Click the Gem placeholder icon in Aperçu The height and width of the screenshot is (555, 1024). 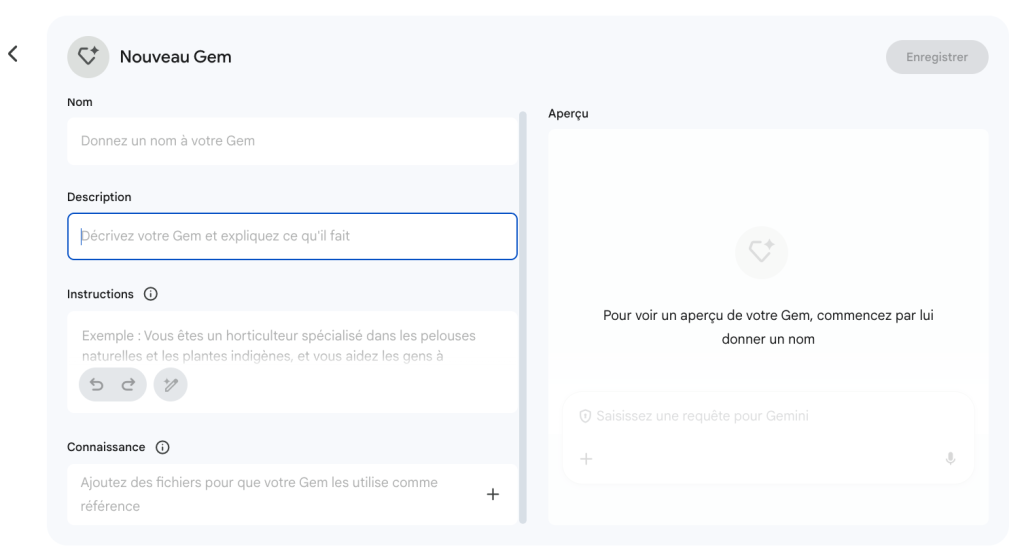tap(761, 253)
